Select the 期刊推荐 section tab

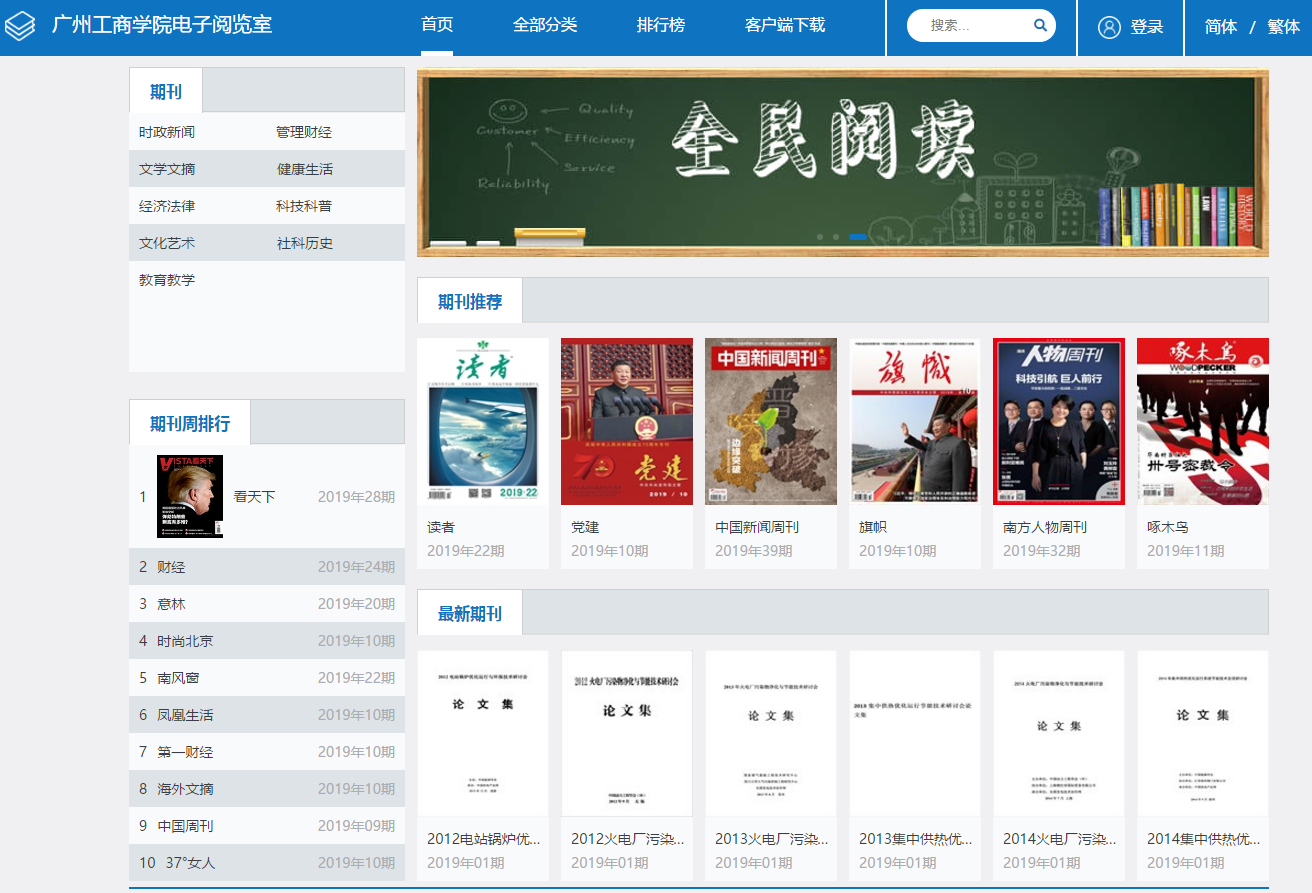[x=470, y=302]
